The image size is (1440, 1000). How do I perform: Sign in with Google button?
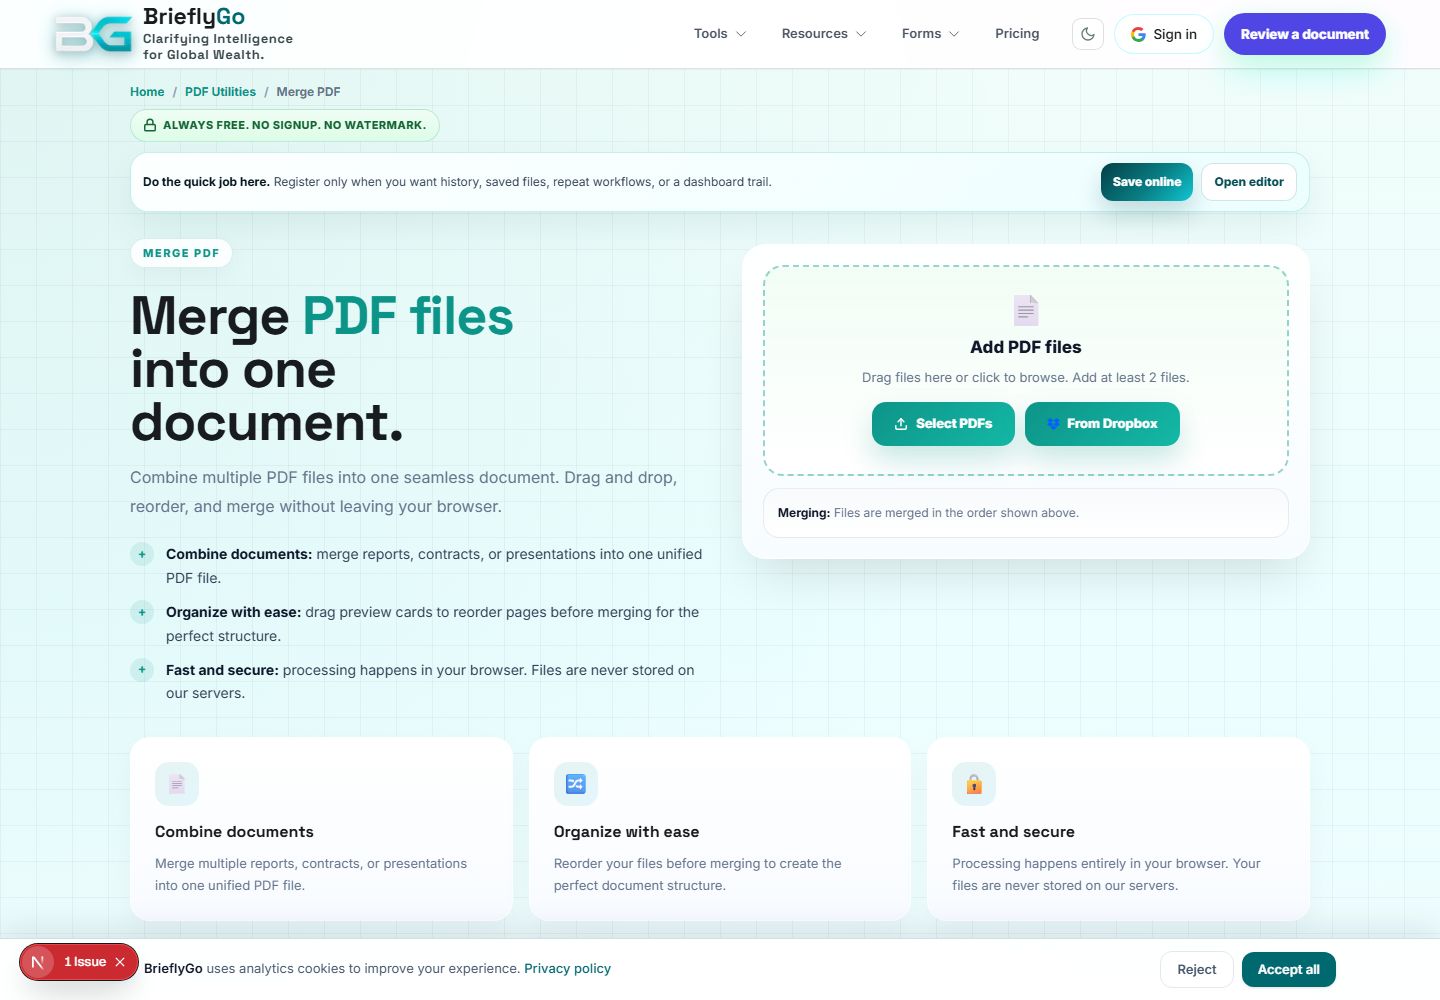pos(1164,34)
